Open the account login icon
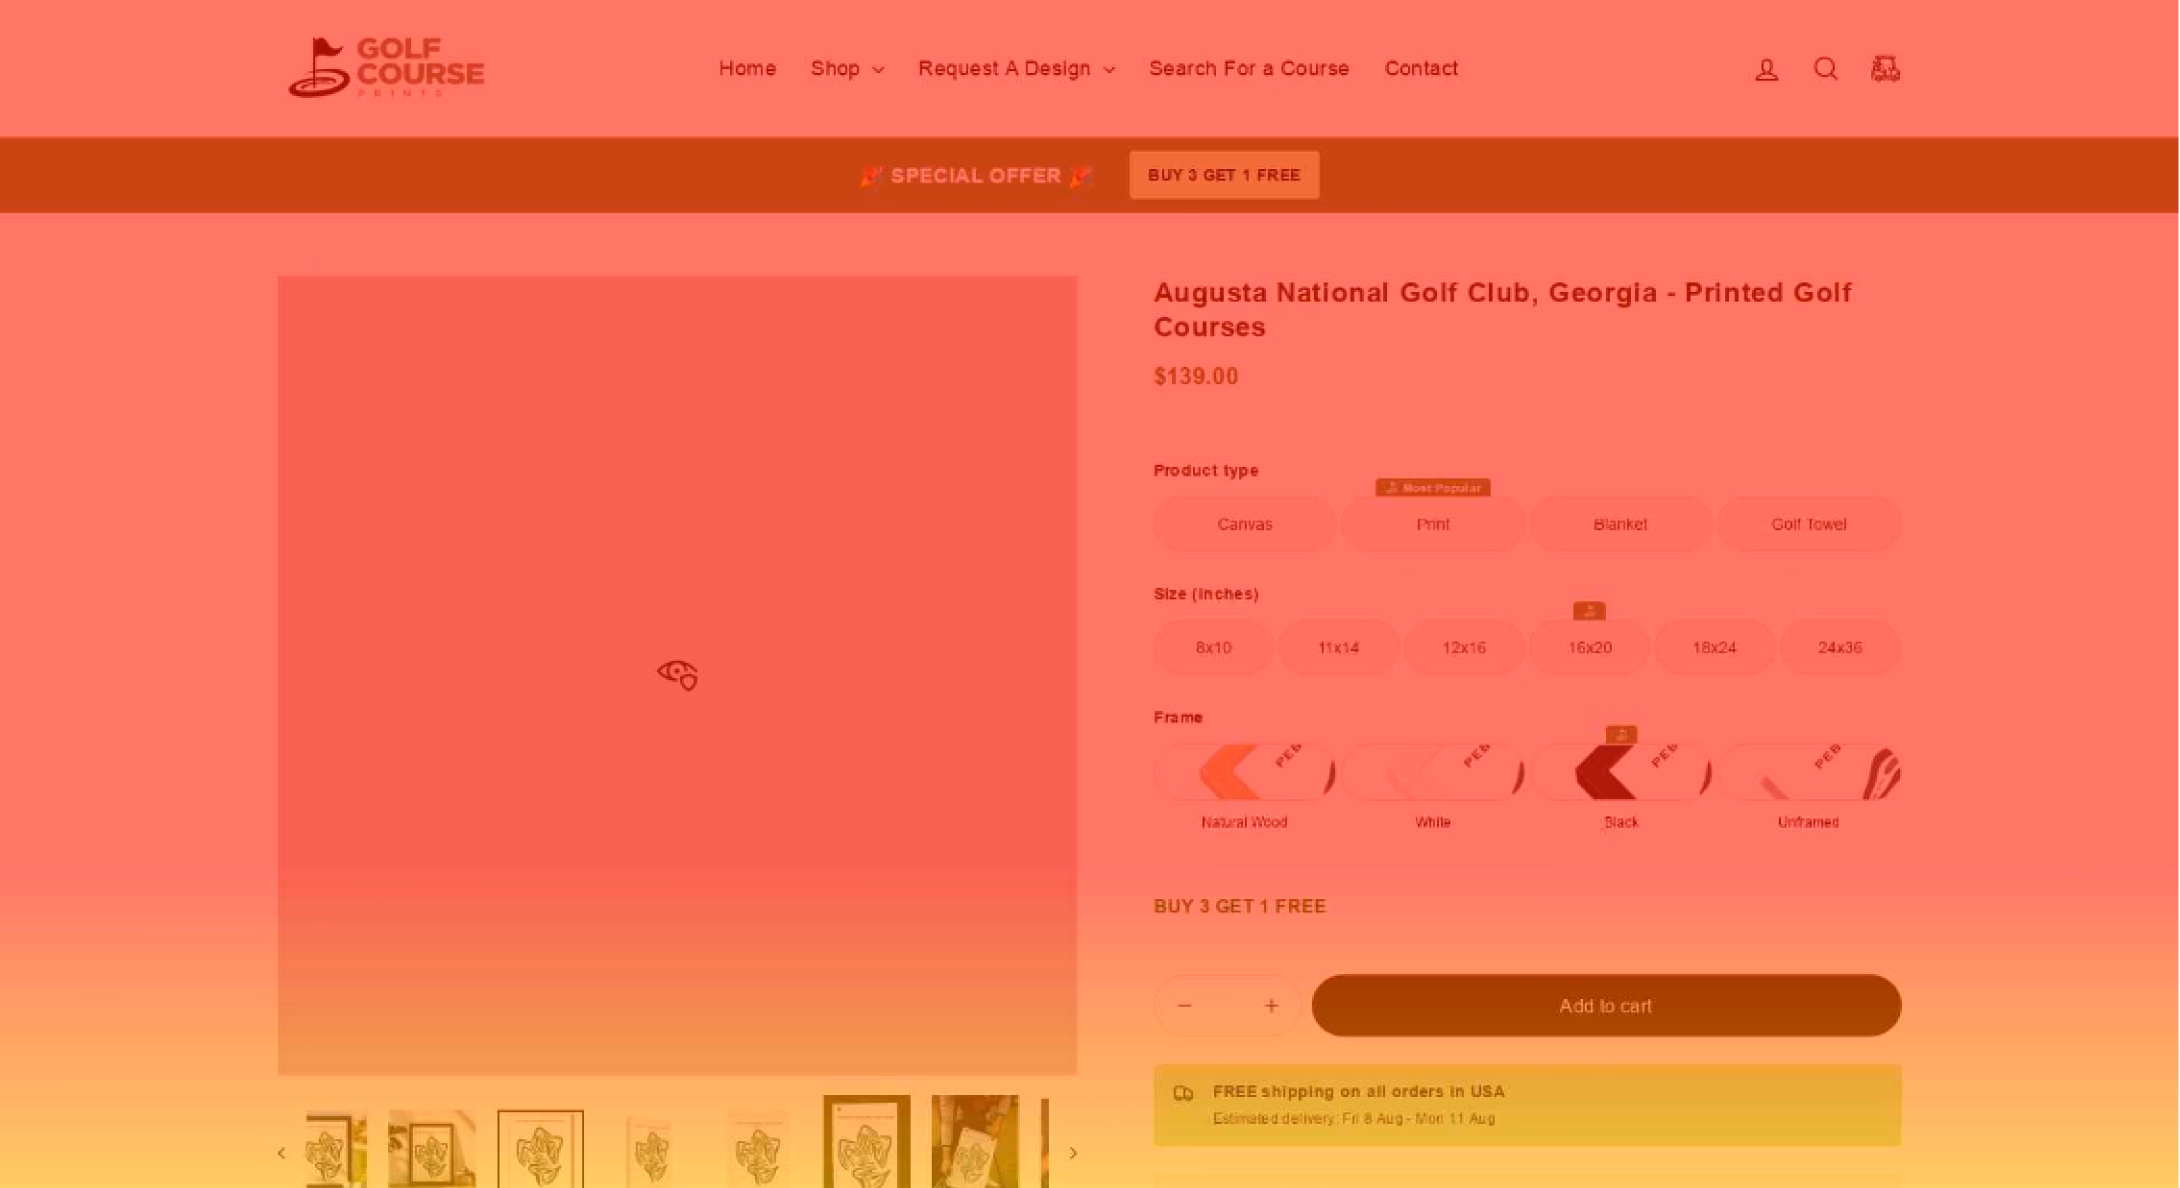The image size is (2180, 1188). (1766, 69)
